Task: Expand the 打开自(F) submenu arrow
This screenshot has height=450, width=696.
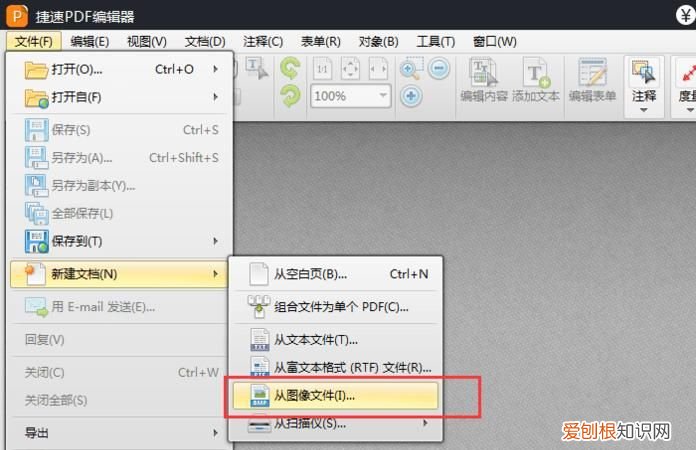Action: [x=215, y=97]
